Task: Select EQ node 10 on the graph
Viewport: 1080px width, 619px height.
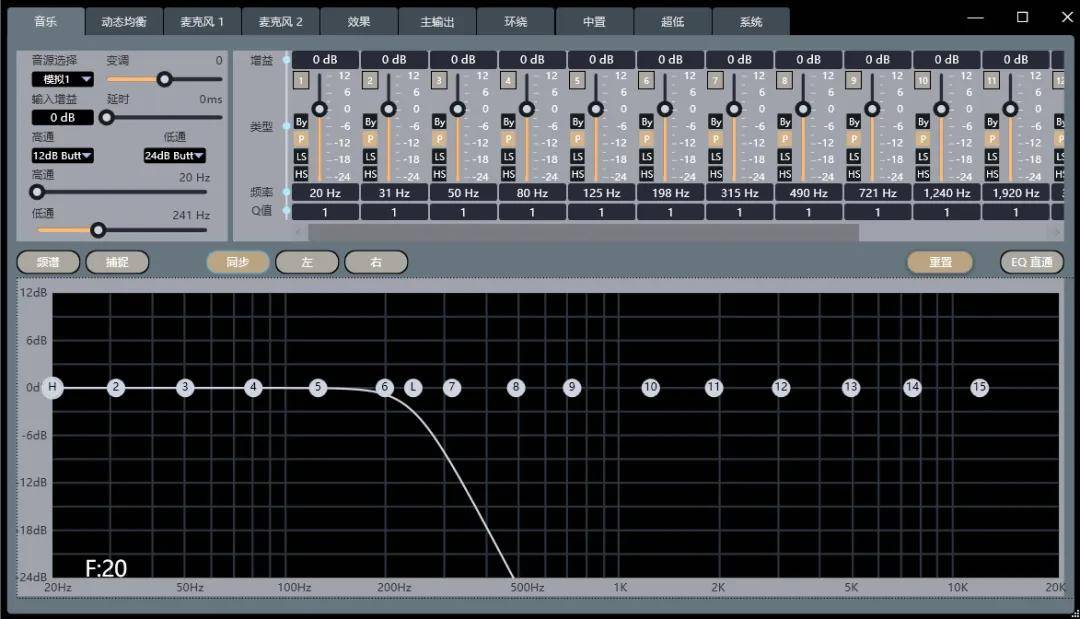Action: 650,387
